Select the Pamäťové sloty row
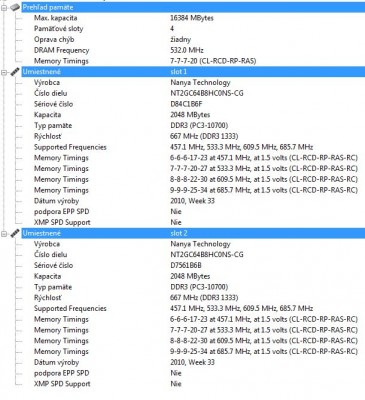365x400 pixels. pos(193,29)
